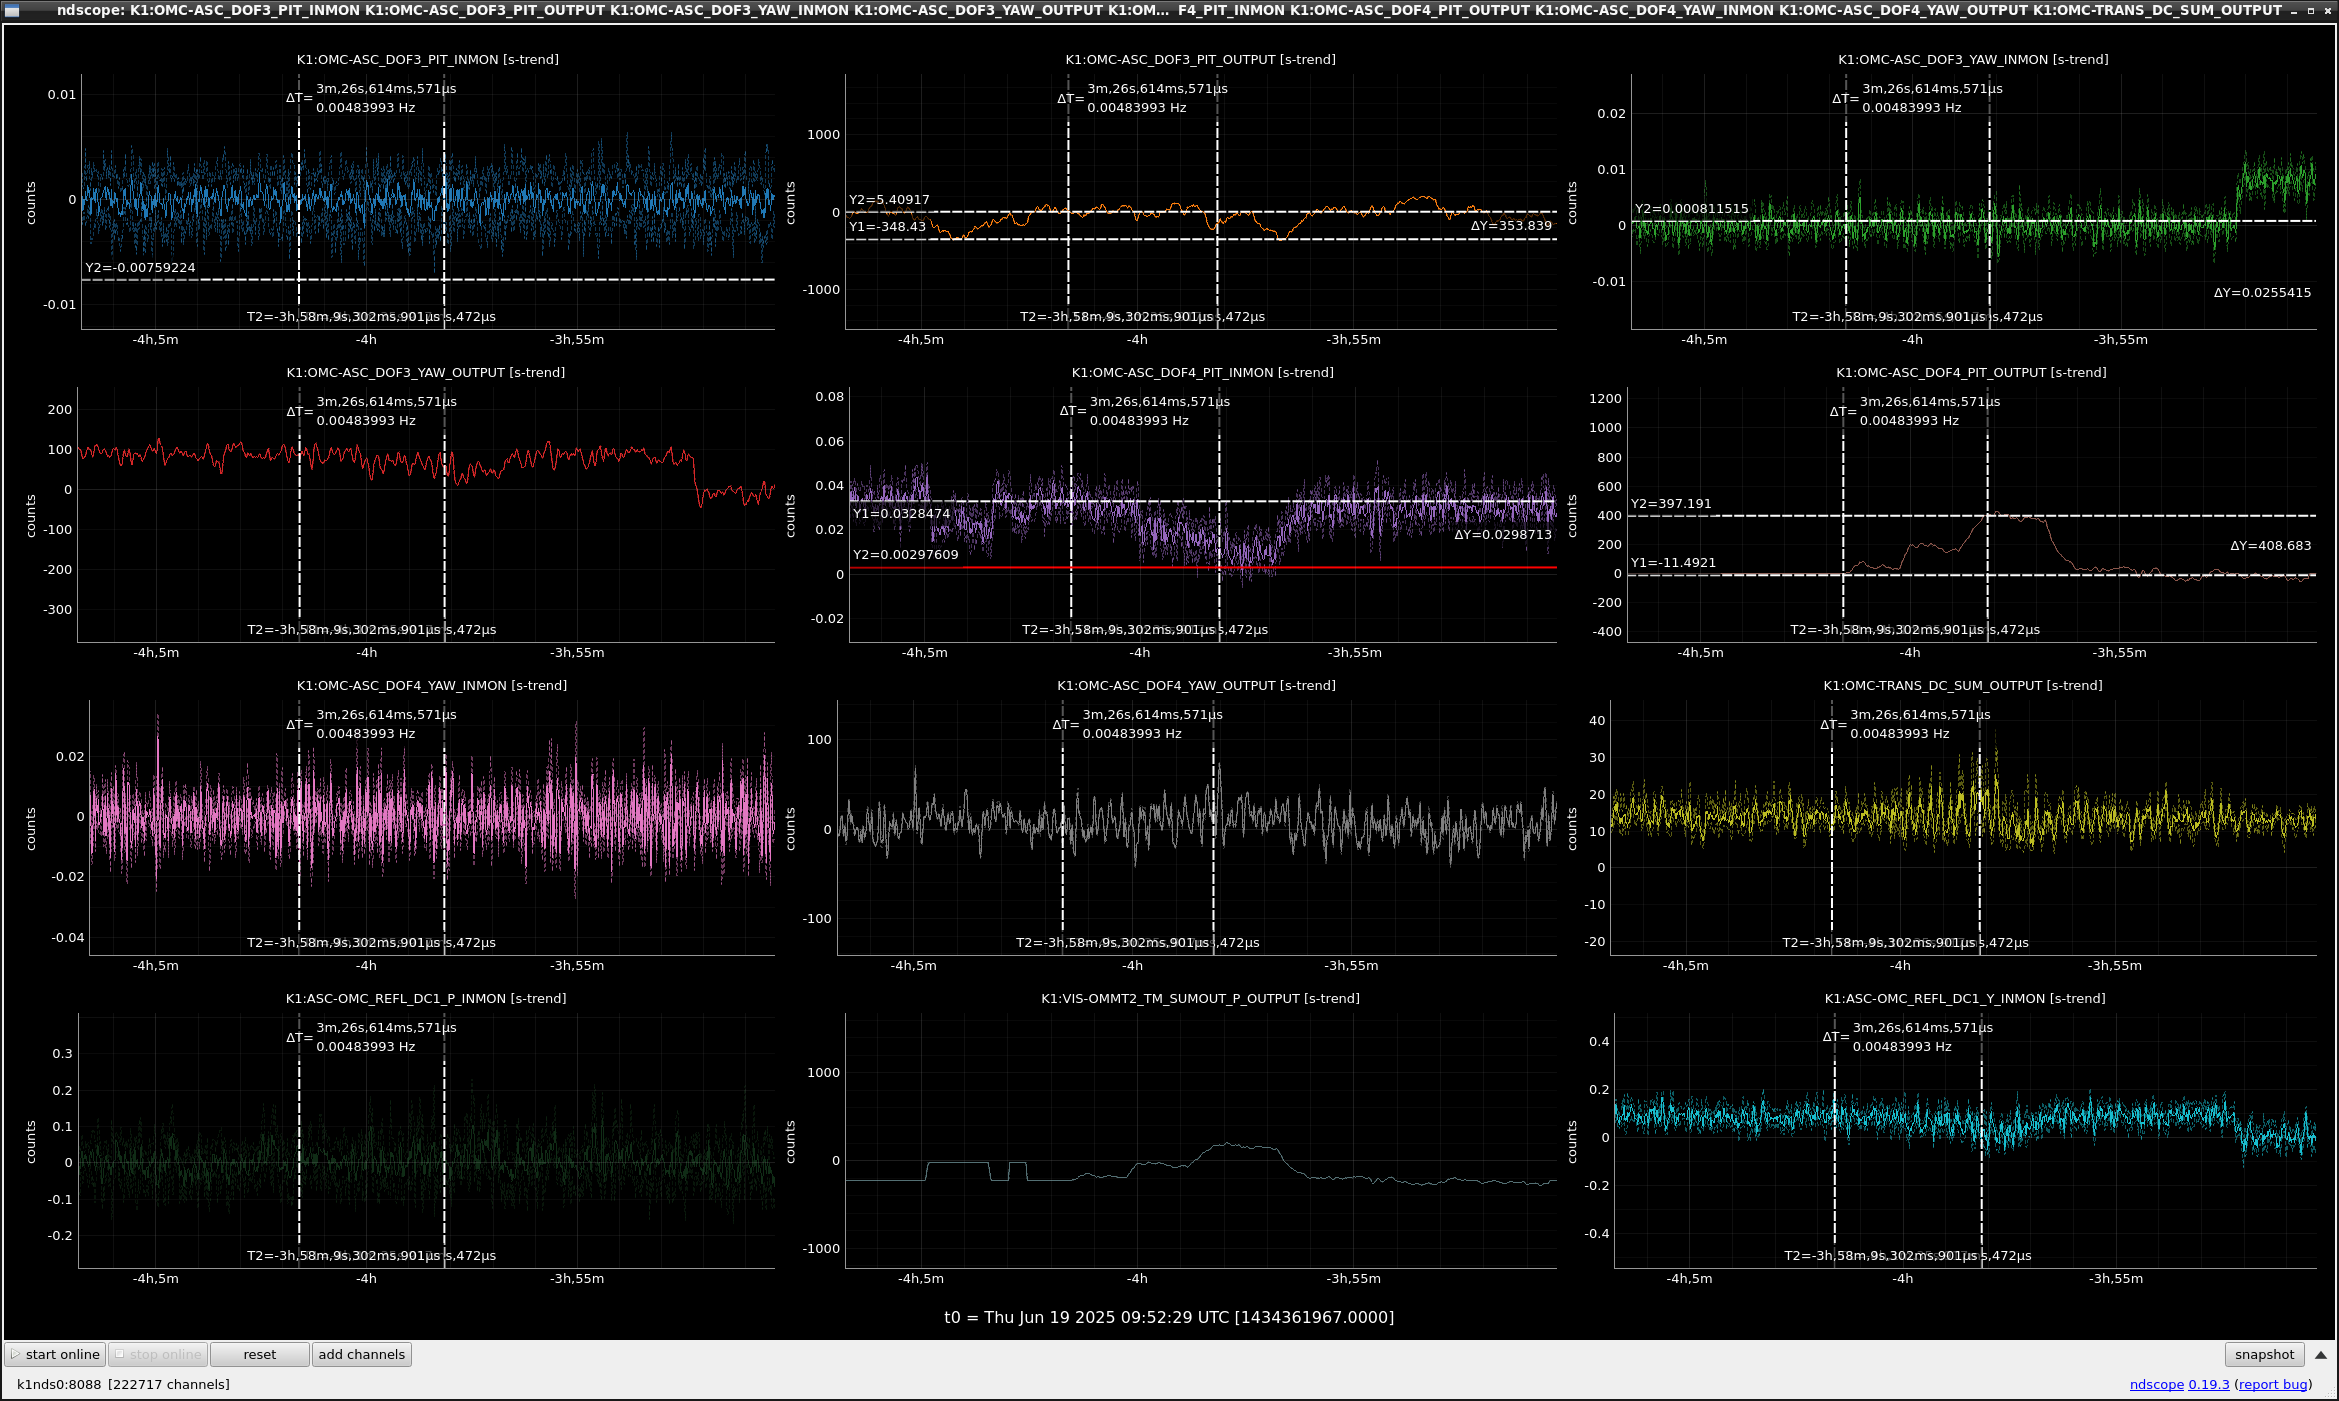This screenshot has width=2339, height=1401.
Task: Click the ΔY=353.839 label
Action: (x=1511, y=225)
